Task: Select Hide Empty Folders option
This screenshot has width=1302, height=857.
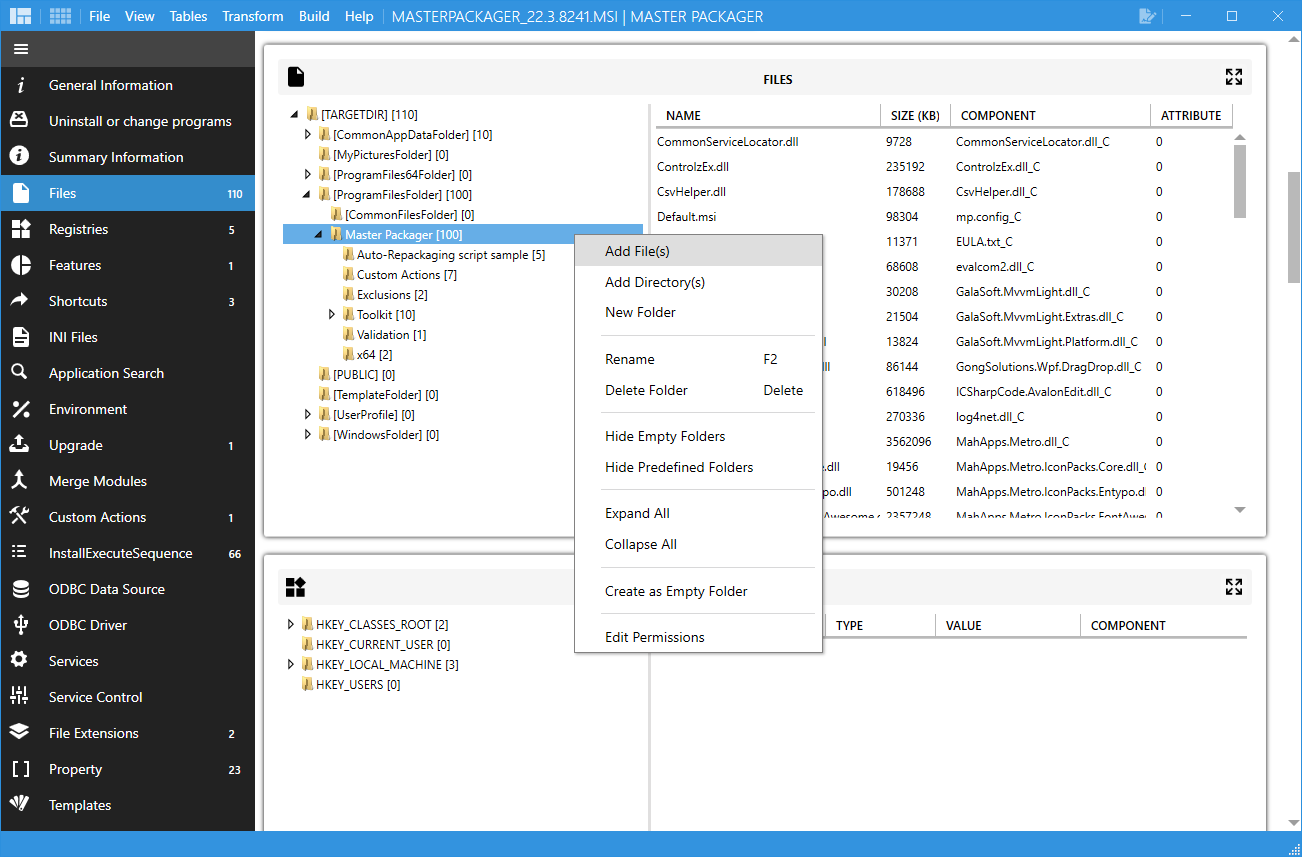Action: [698, 436]
